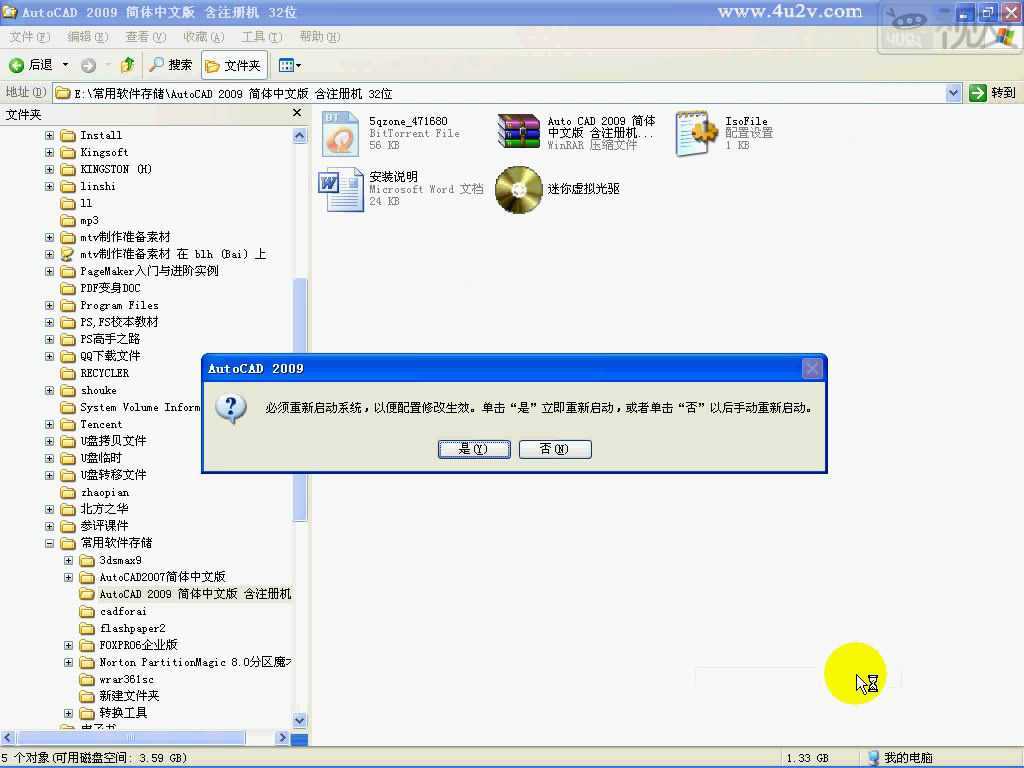This screenshot has width=1024, height=768.
Task: Select the PDF变身DOC folder
Action: [x=110, y=288]
